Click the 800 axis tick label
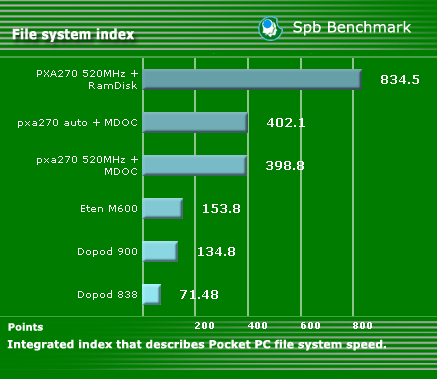The image size is (437, 379). [x=362, y=326]
